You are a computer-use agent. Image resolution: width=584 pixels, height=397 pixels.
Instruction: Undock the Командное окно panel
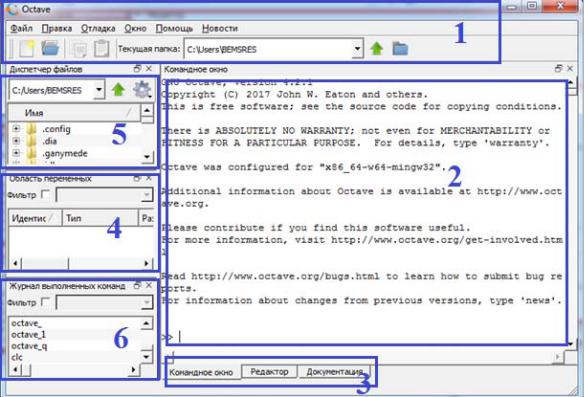pos(558,69)
